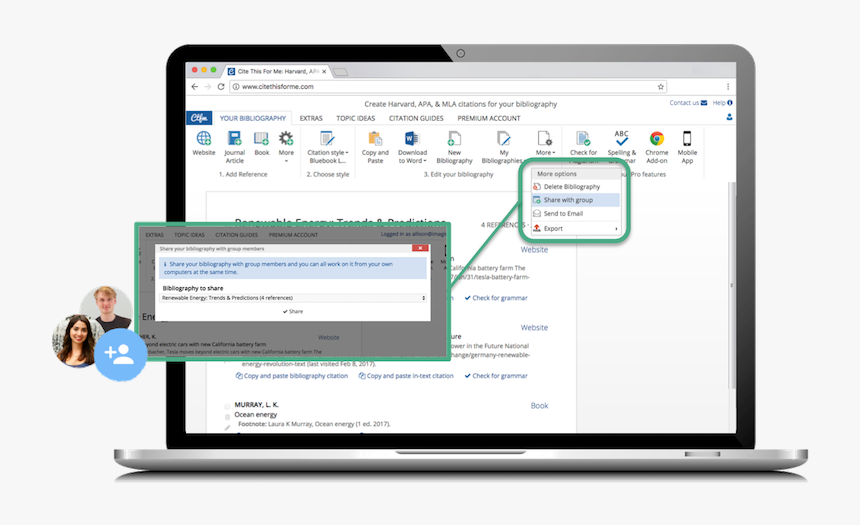Add a Journal Article reference
860x525 pixels.
pyautogui.click(x=234, y=147)
